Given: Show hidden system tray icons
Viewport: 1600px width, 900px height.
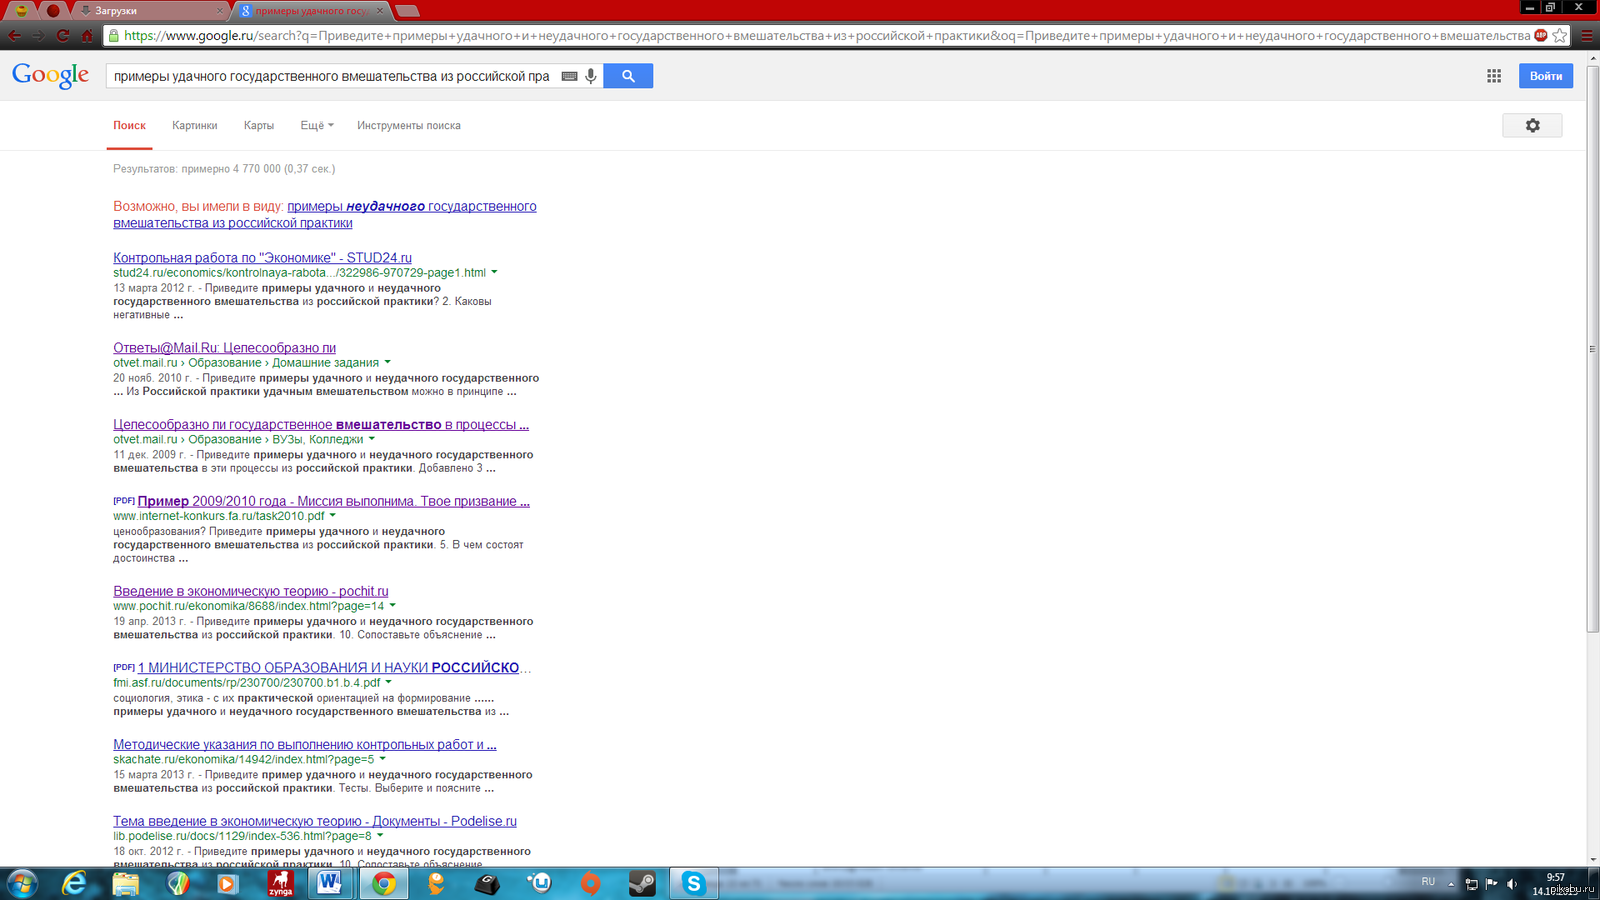Looking at the screenshot, I should click(1451, 884).
